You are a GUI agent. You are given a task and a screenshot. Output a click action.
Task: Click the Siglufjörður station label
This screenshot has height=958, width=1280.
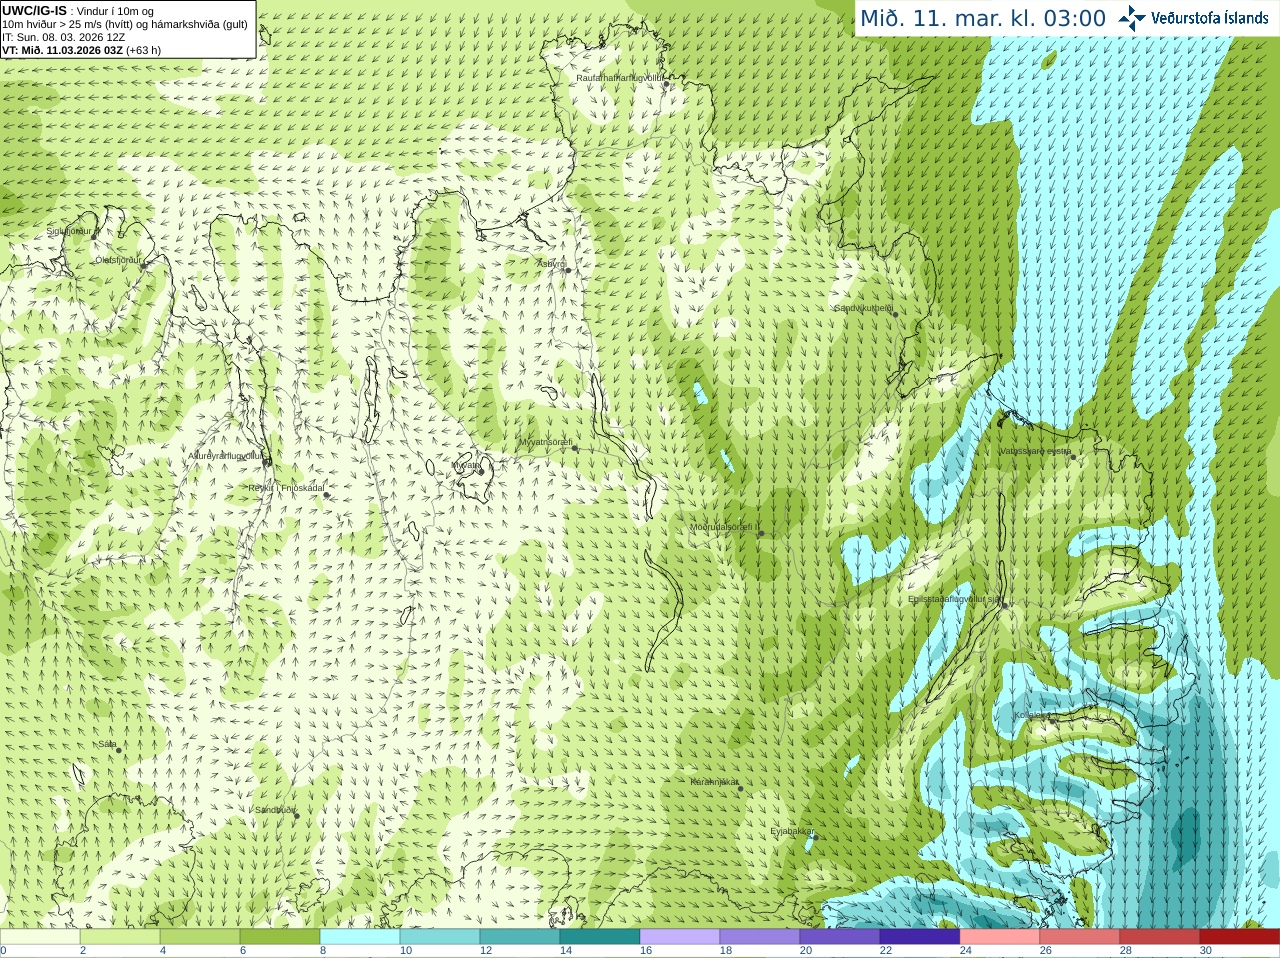coord(69,231)
